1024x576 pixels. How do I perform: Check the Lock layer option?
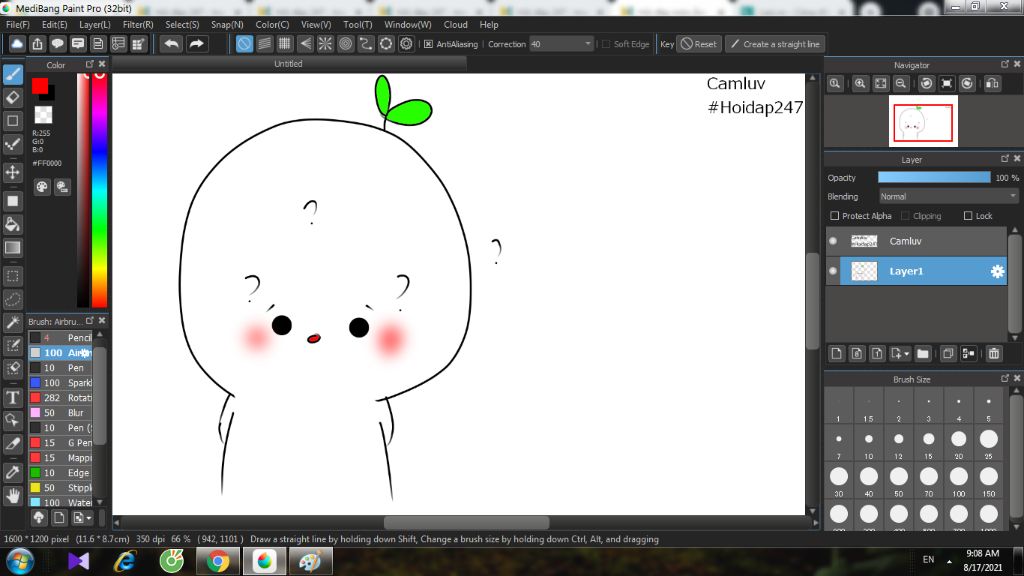pyautogui.click(x=968, y=216)
